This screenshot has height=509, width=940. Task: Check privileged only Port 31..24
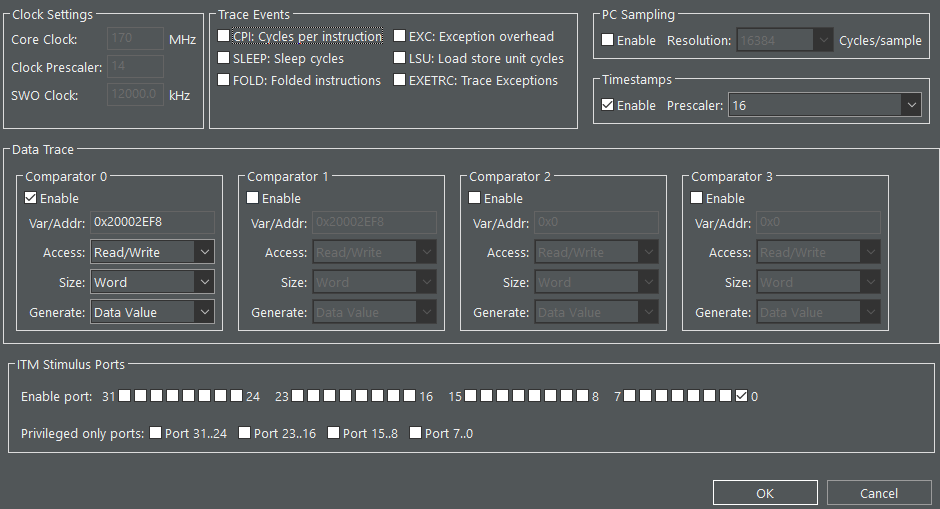click(156, 434)
